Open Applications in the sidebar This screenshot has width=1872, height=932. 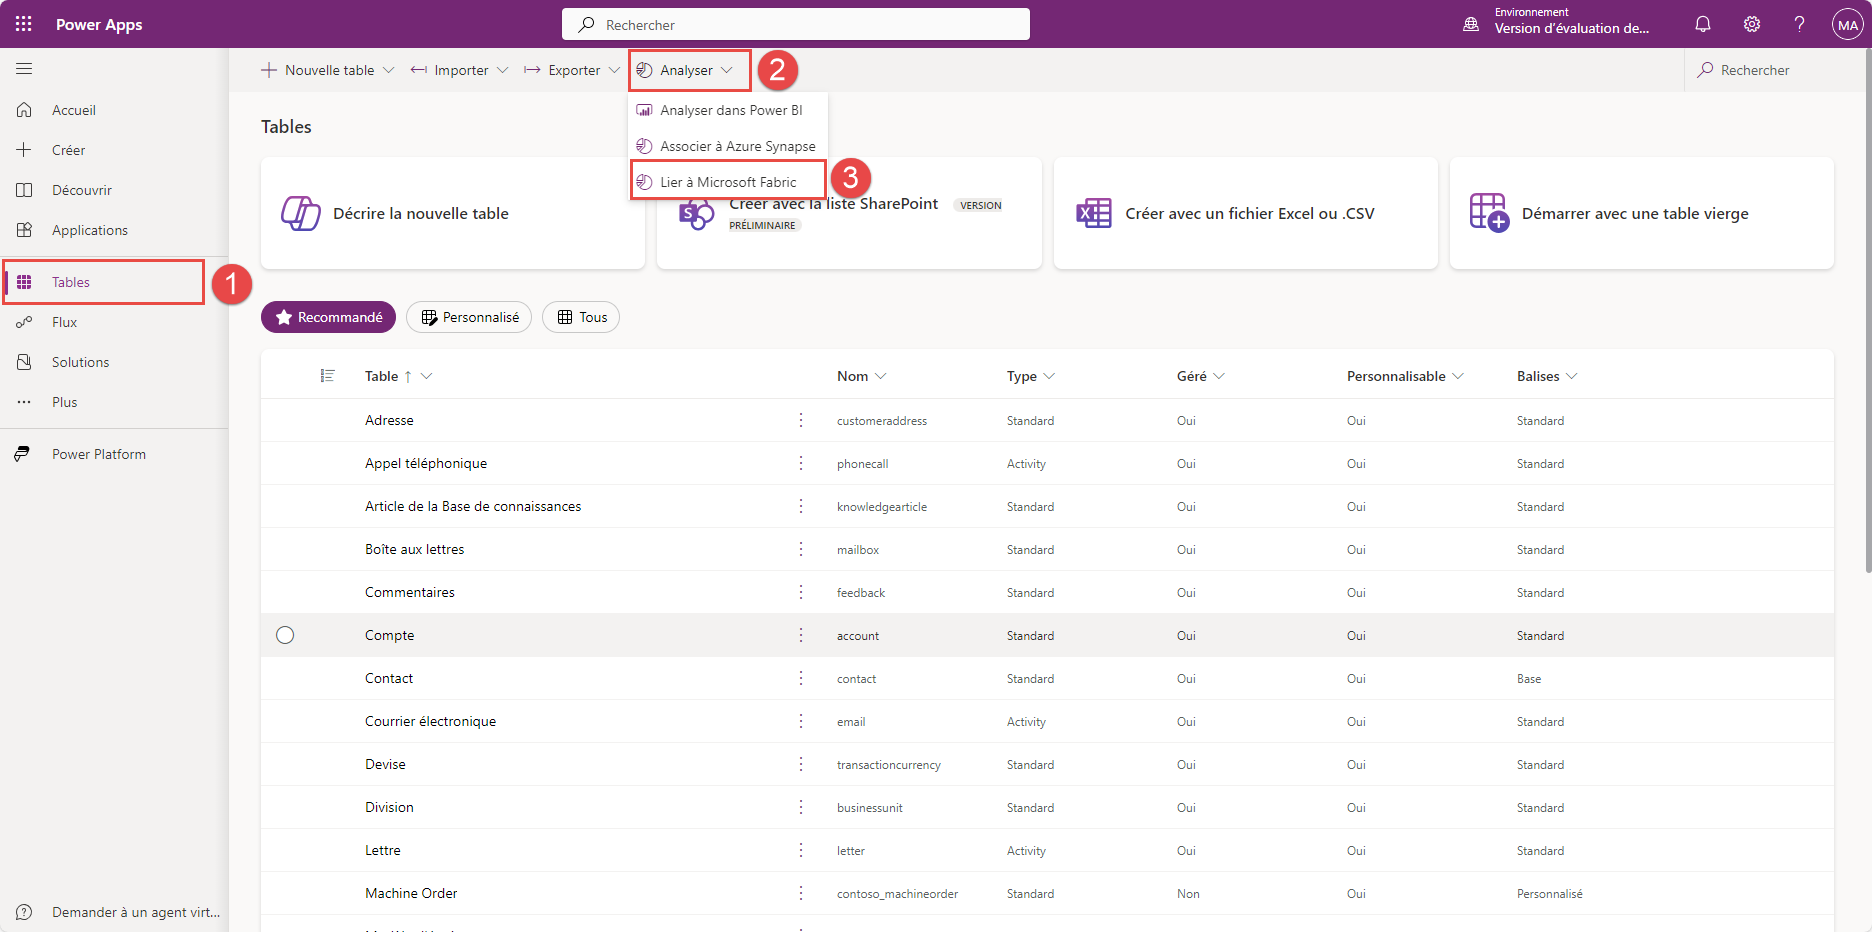90,230
